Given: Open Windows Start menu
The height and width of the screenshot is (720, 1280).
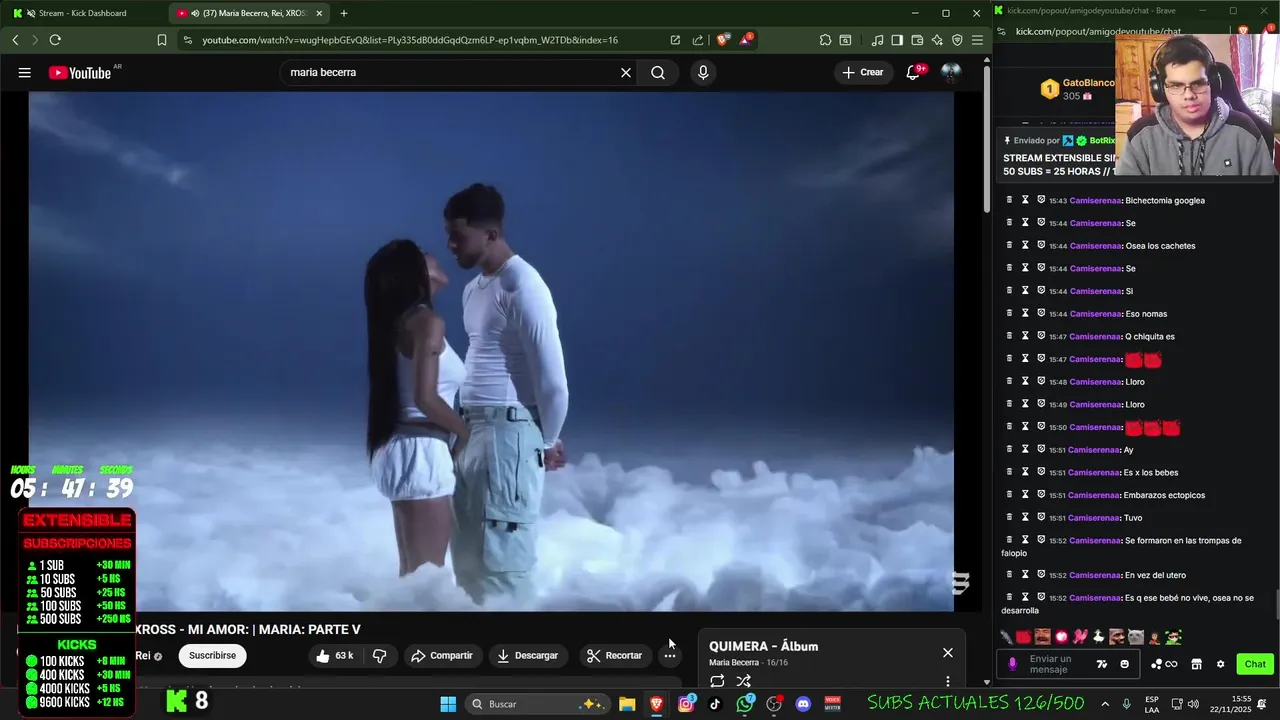Looking at the screenshot, I should point(448,704).
